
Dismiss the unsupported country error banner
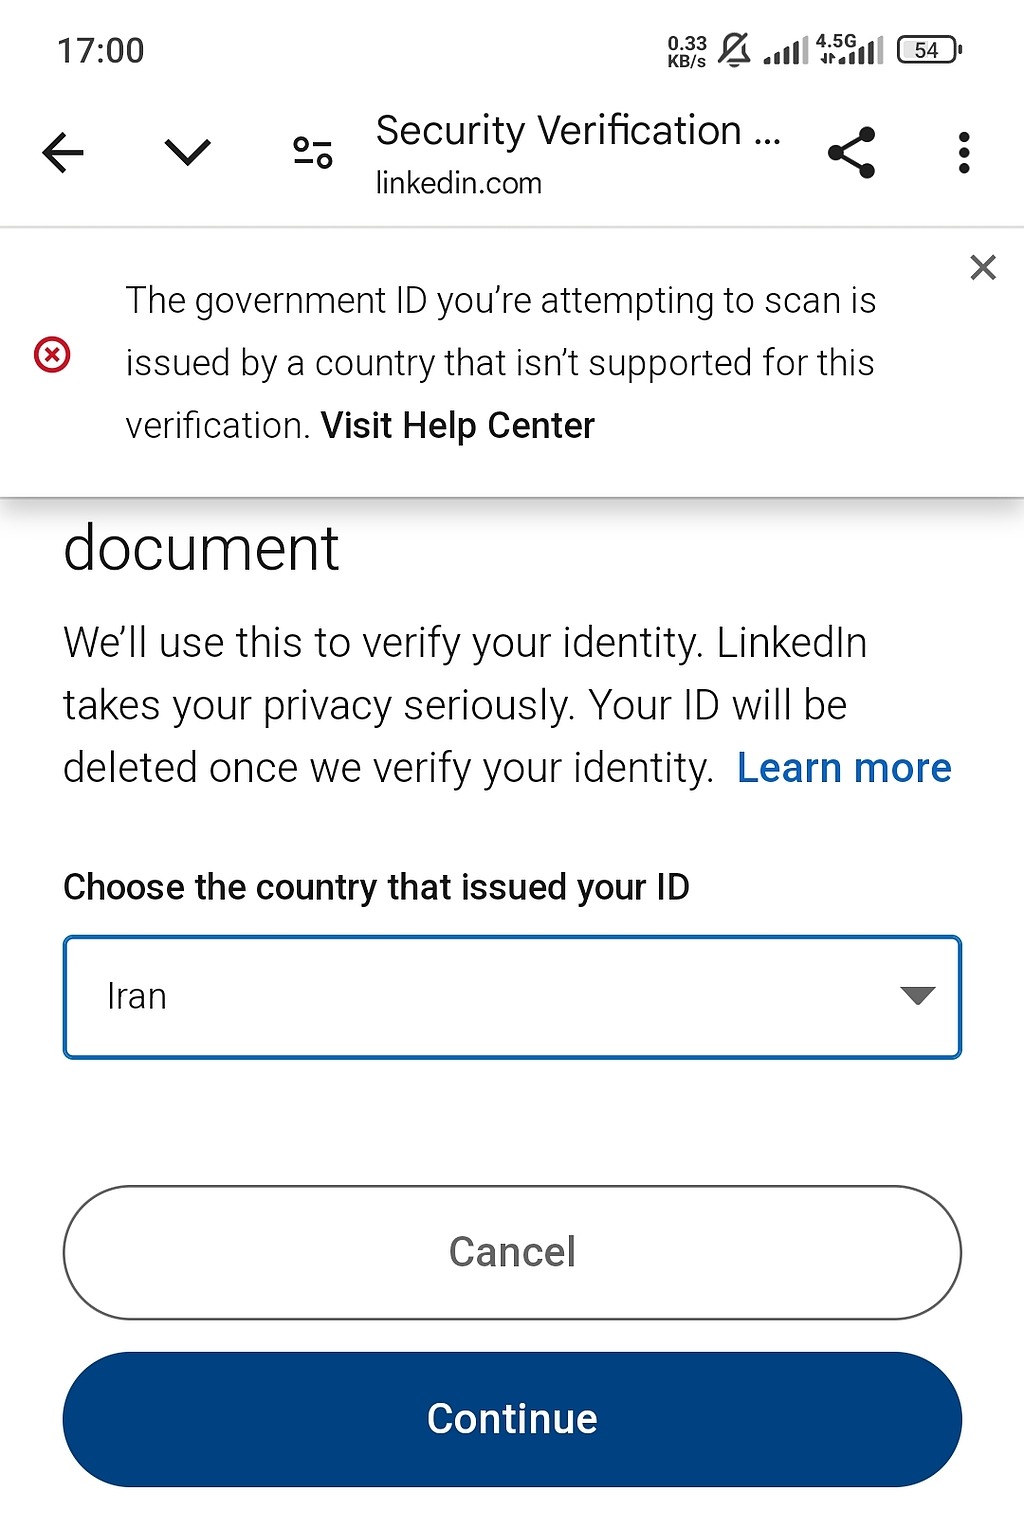pos(982,268)
